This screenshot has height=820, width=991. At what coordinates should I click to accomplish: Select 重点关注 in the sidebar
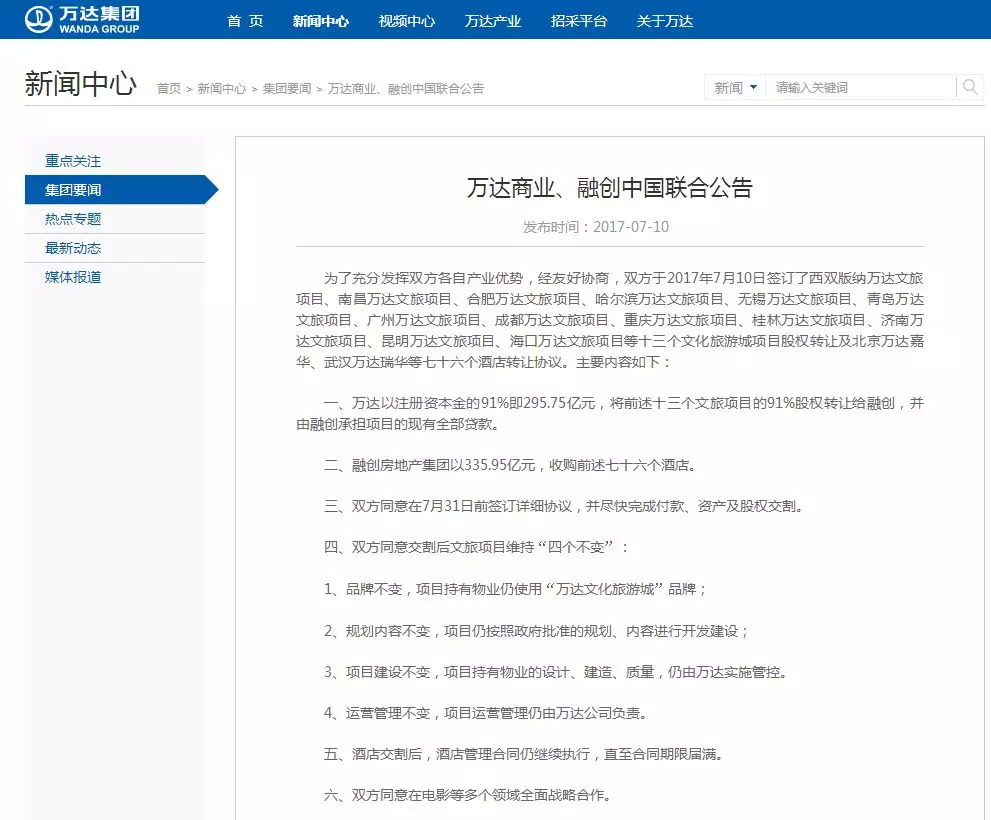click(73, 161)
